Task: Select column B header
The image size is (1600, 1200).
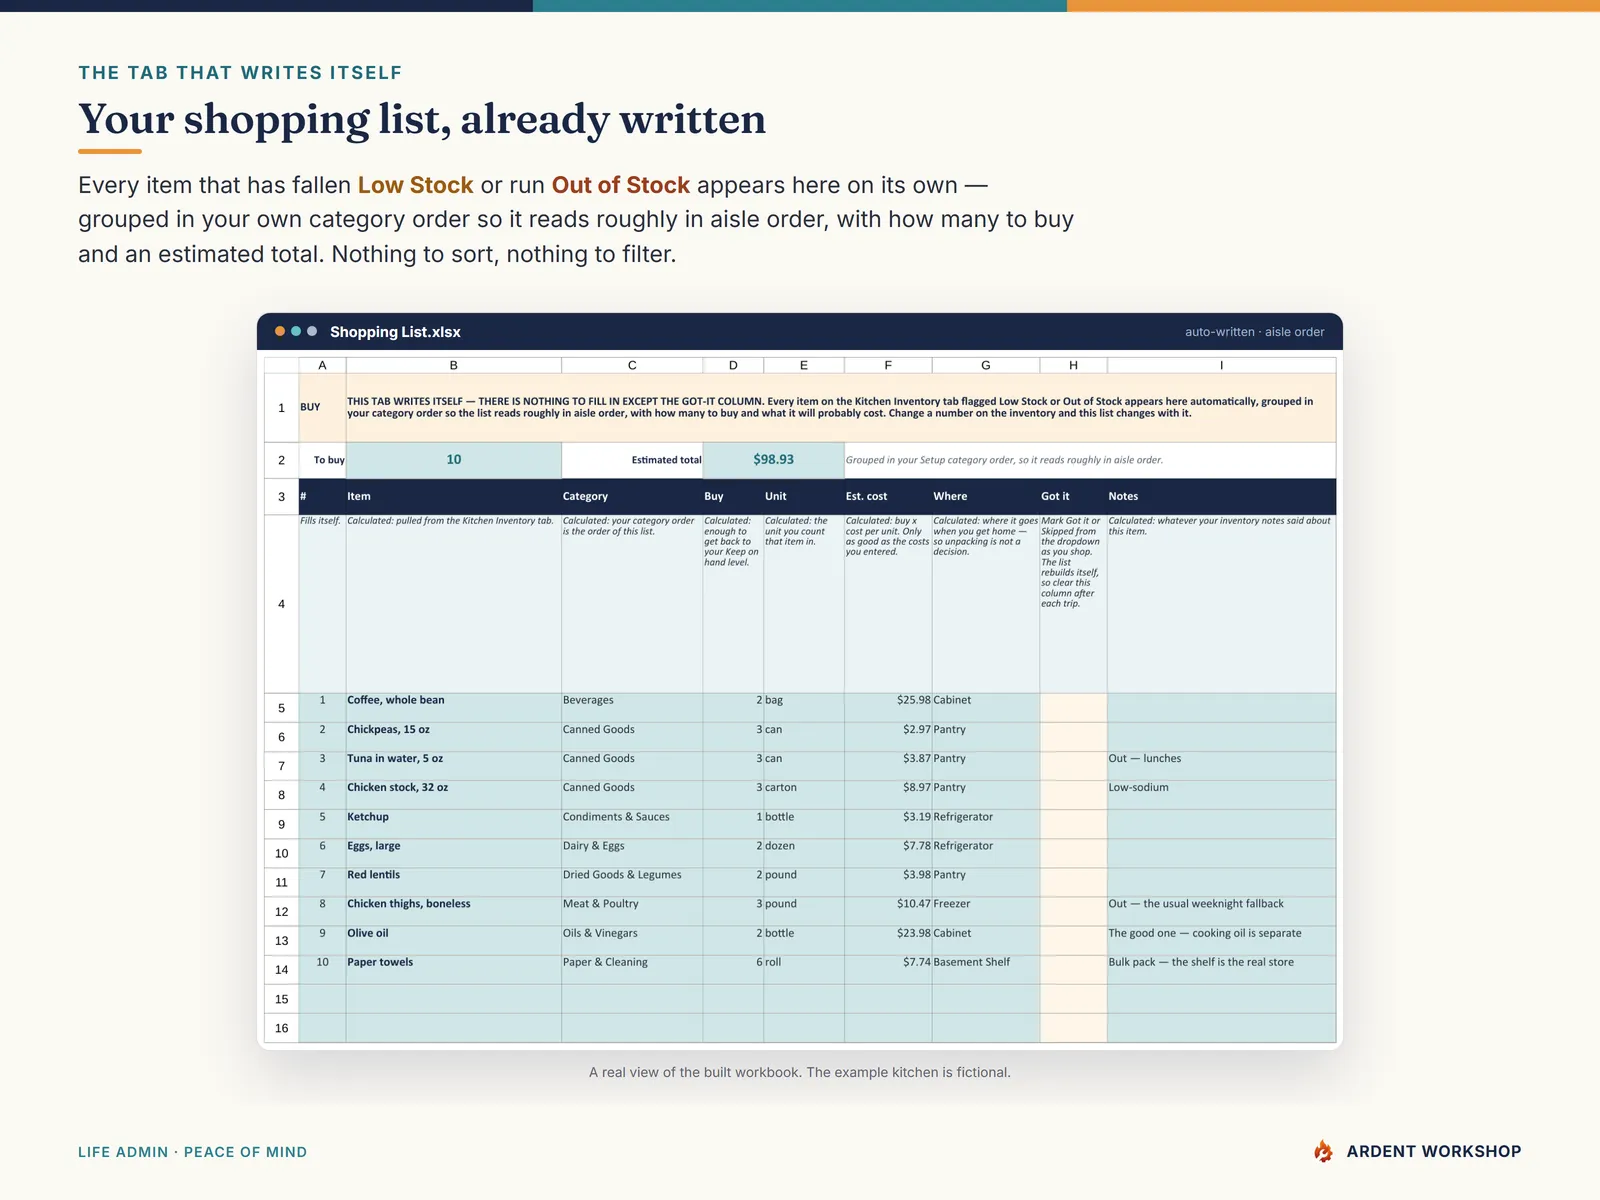Action: [x=454, y=365]
